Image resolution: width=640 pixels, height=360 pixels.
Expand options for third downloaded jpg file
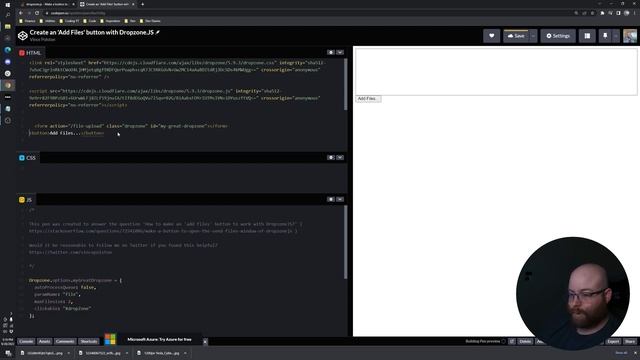[185, 353]
